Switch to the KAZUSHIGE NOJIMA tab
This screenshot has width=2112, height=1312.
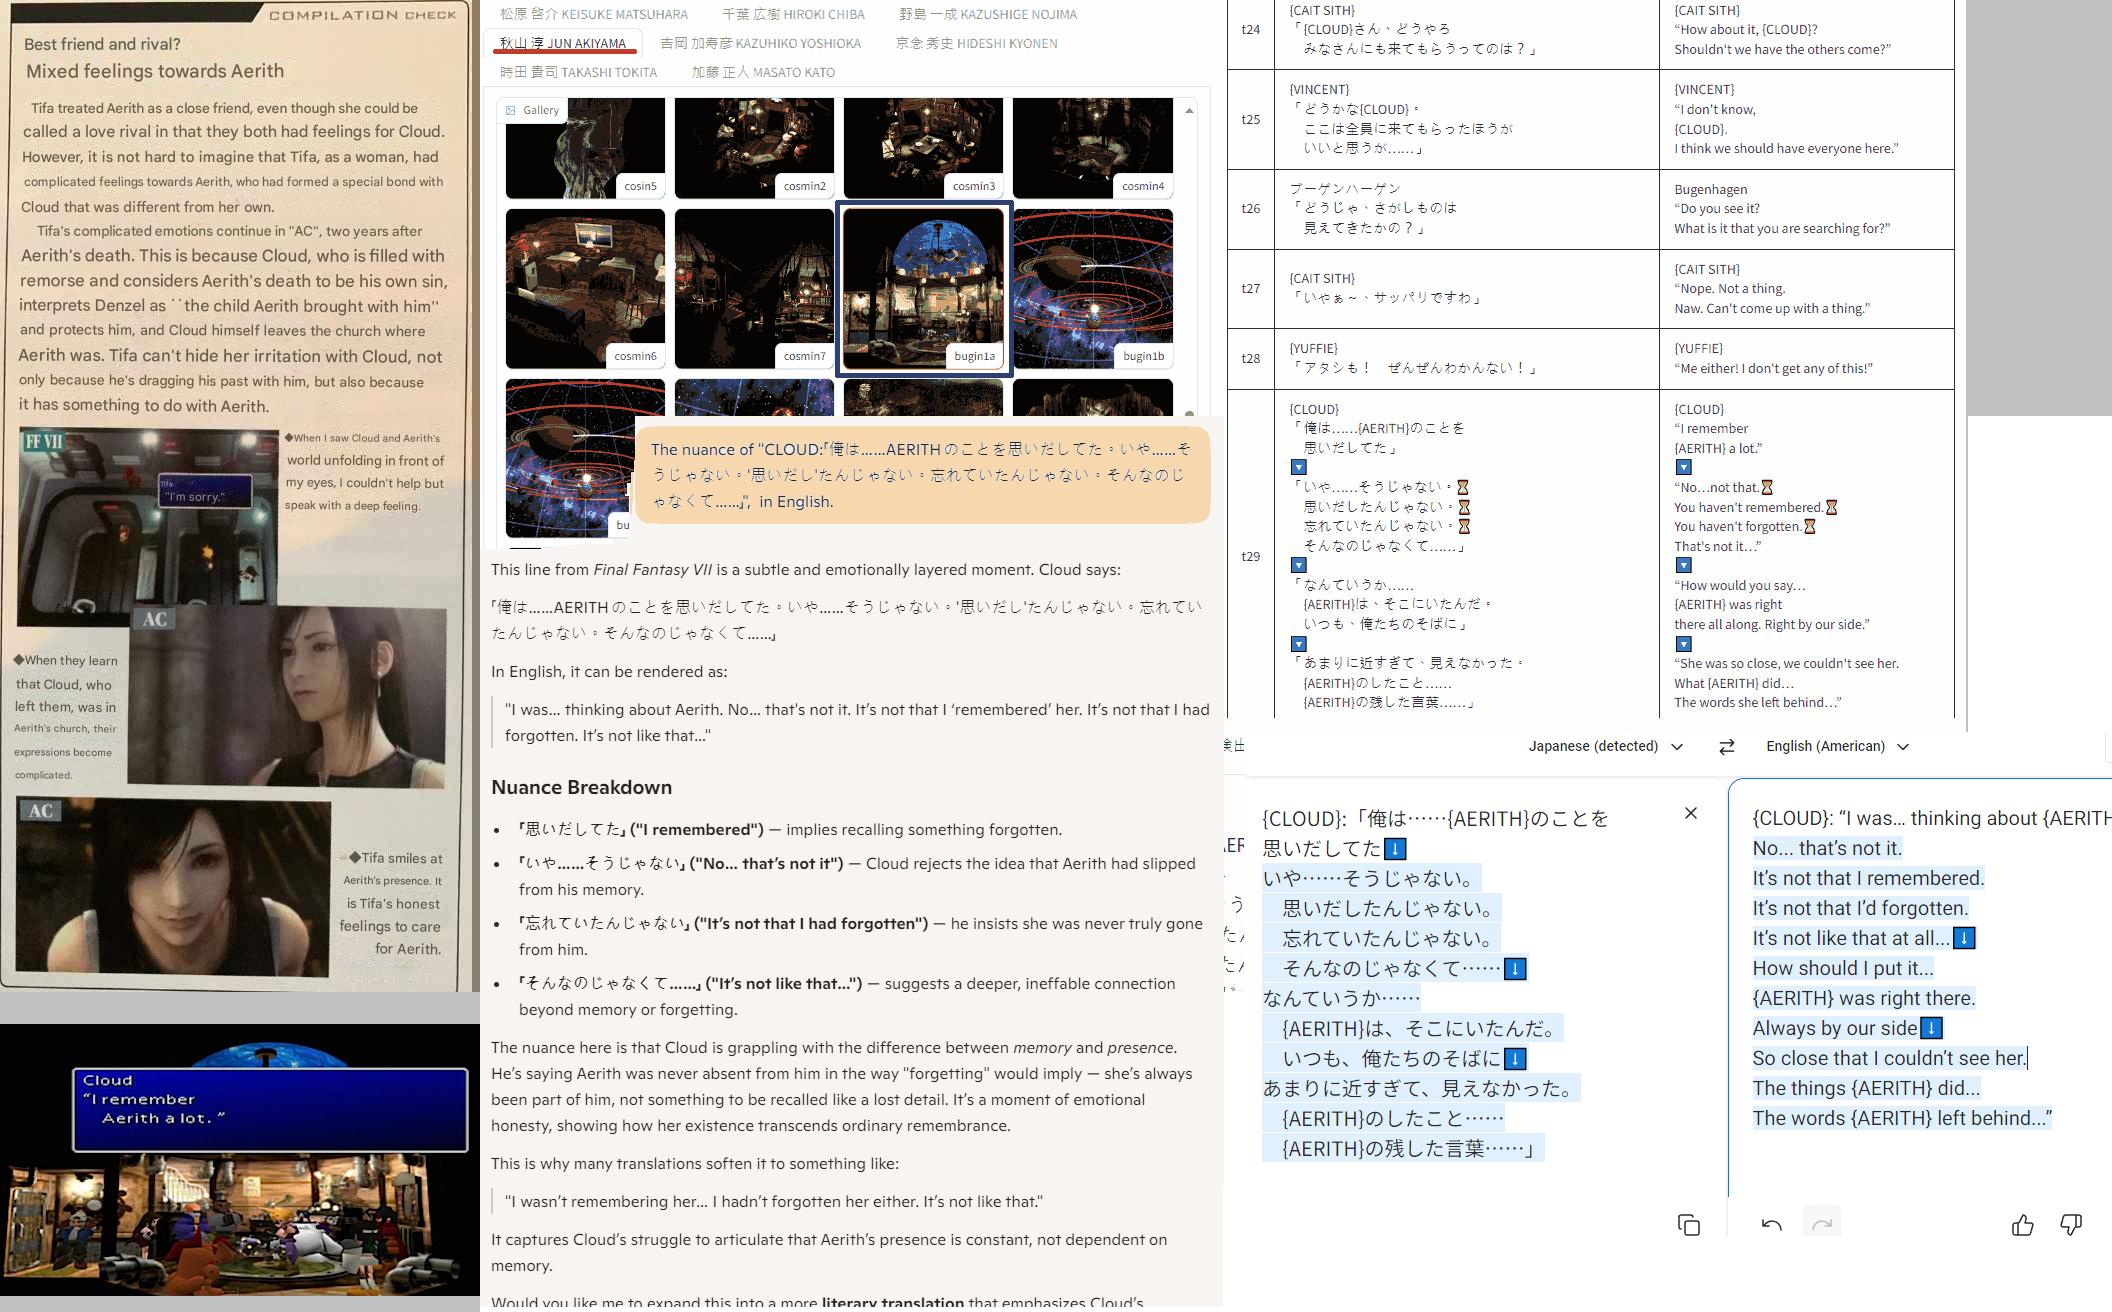pyautogui.click(x=988, y=15)
